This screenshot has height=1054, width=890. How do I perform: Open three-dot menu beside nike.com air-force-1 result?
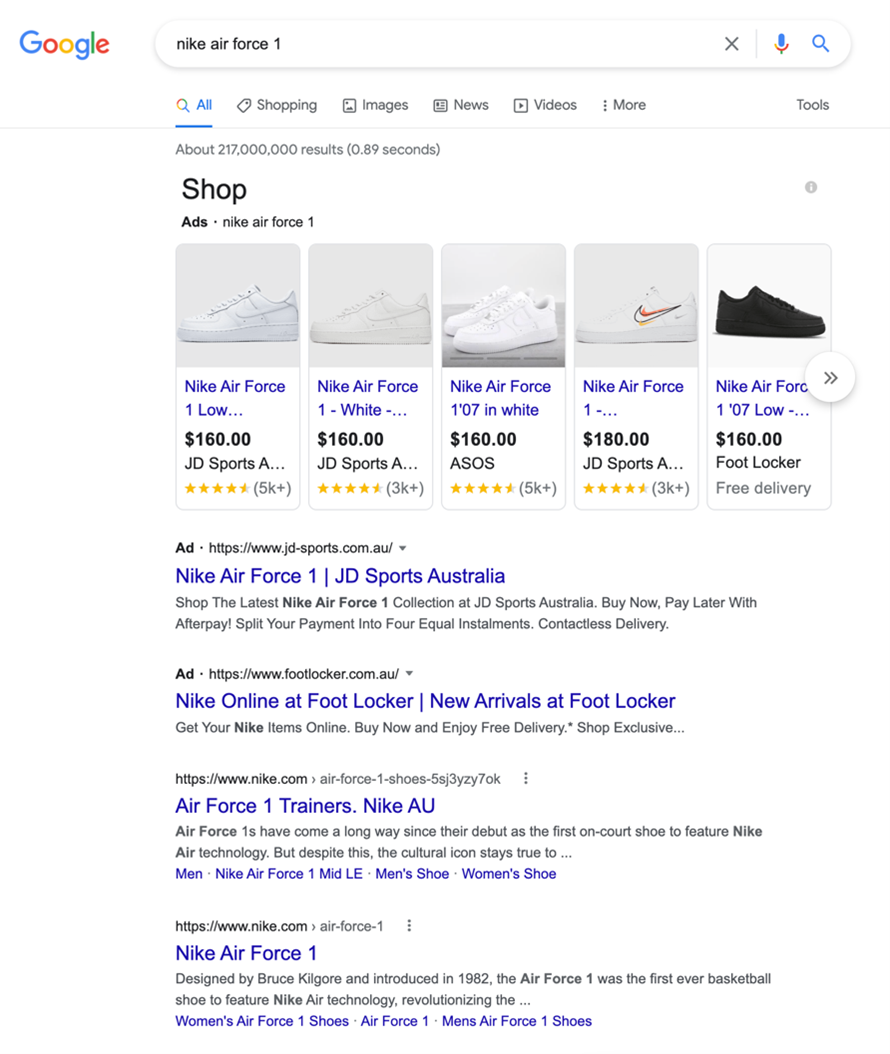pyautogui.click(x=409, y=926)
